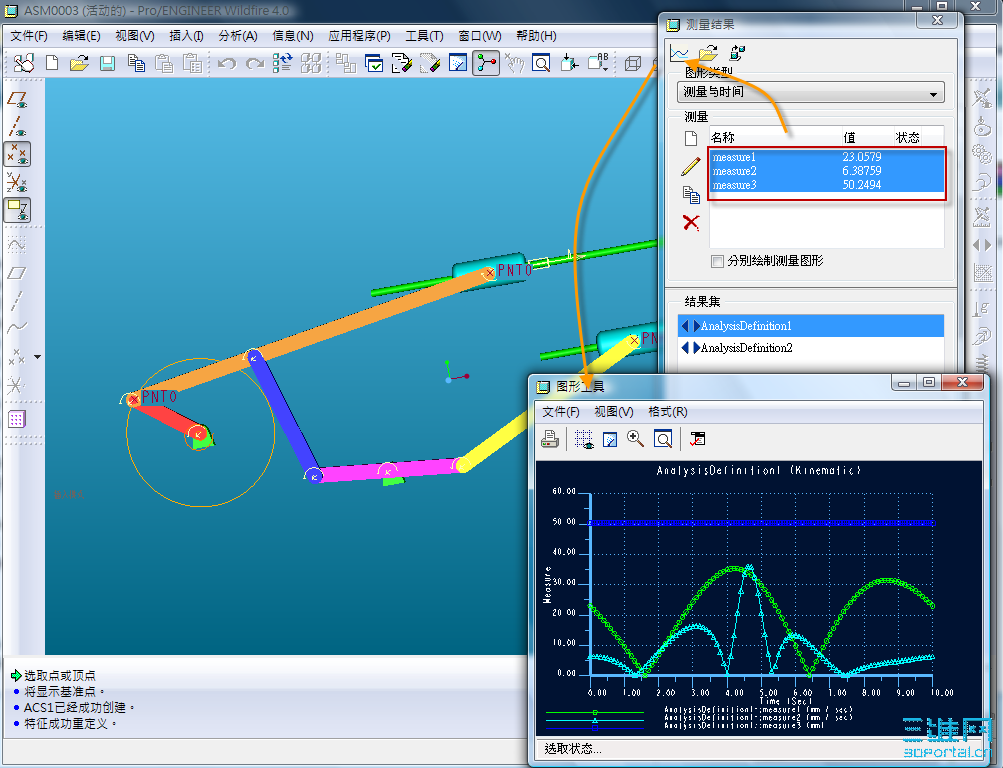Close the 测量结果 dialog
The width and height of the screenshot is (1003, 768).
938,20
